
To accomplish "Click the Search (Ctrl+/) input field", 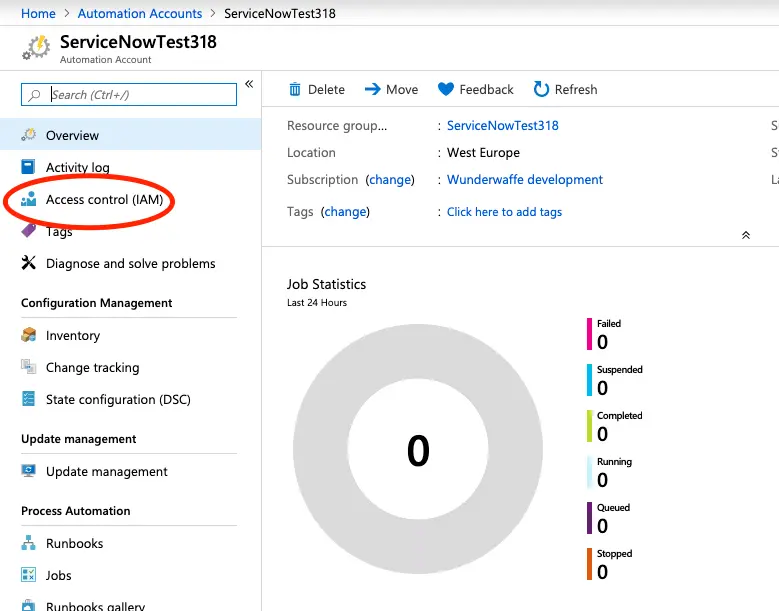I will [129, 94].
